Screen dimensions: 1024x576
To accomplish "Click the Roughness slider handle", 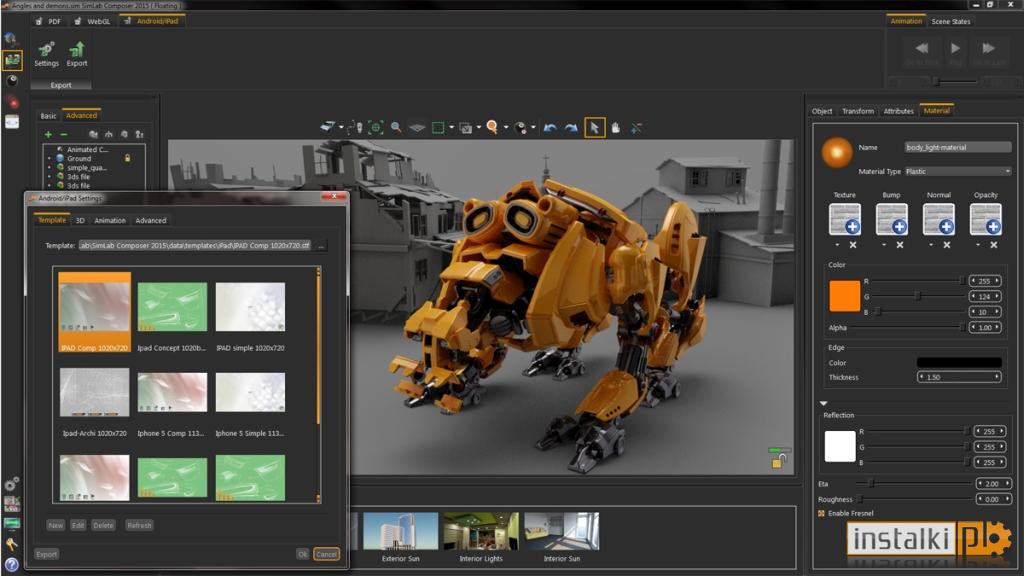I will point(860,500).
